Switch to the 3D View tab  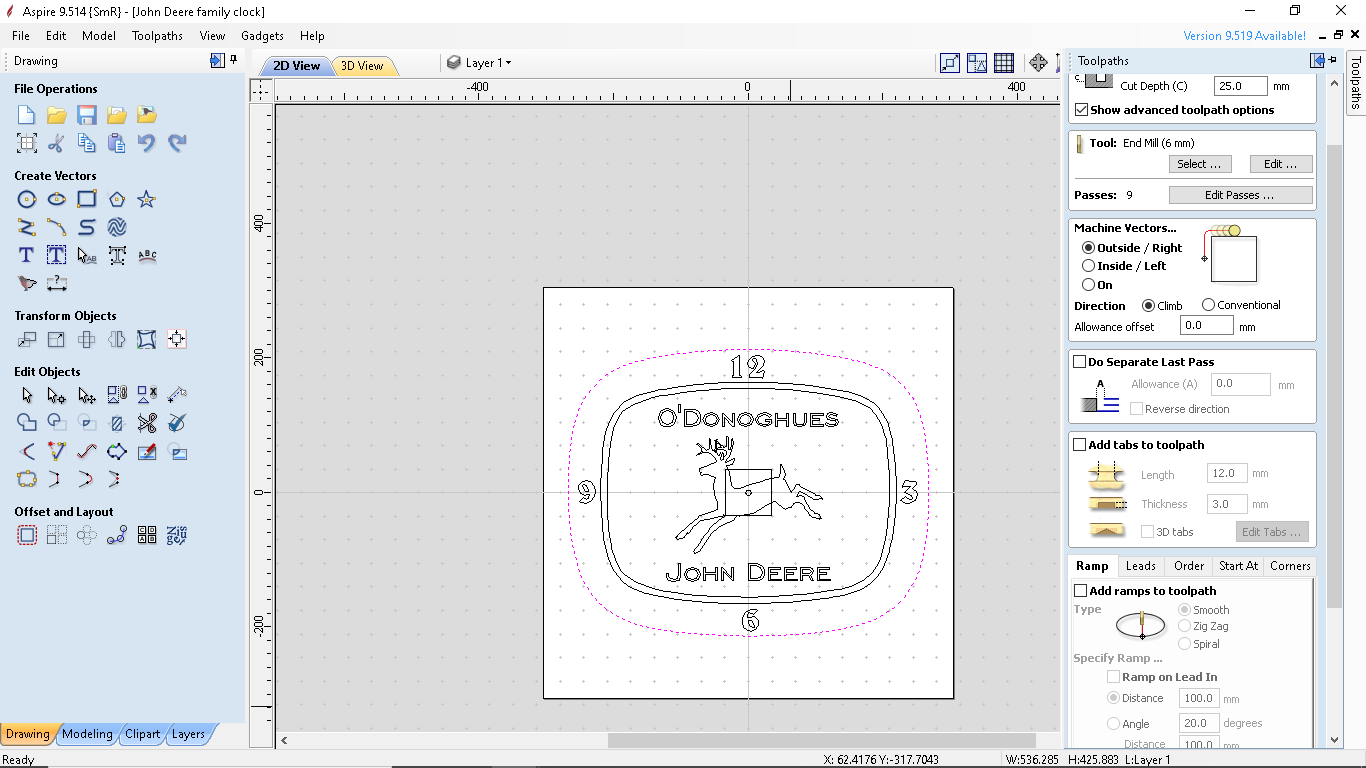point(364,64)
